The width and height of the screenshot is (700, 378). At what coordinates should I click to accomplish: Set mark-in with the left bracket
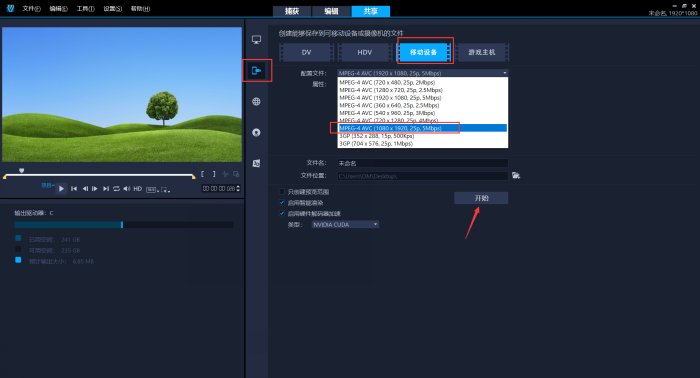click(x=203, y=174)
